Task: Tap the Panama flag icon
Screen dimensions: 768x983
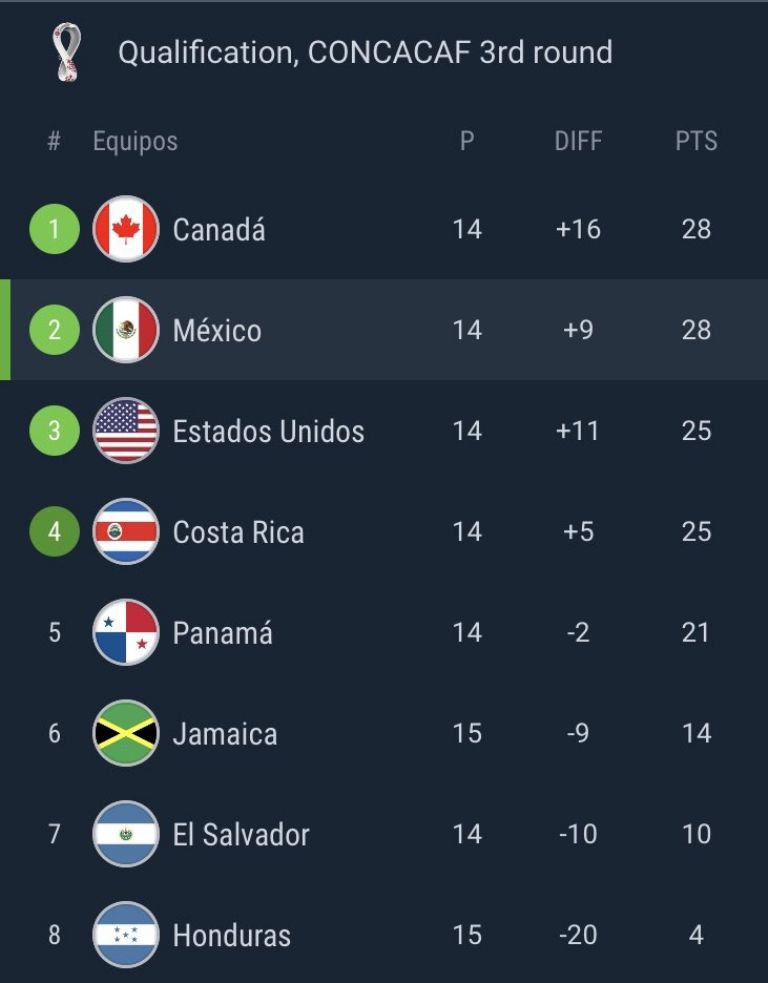Action: tap(126, 632)
